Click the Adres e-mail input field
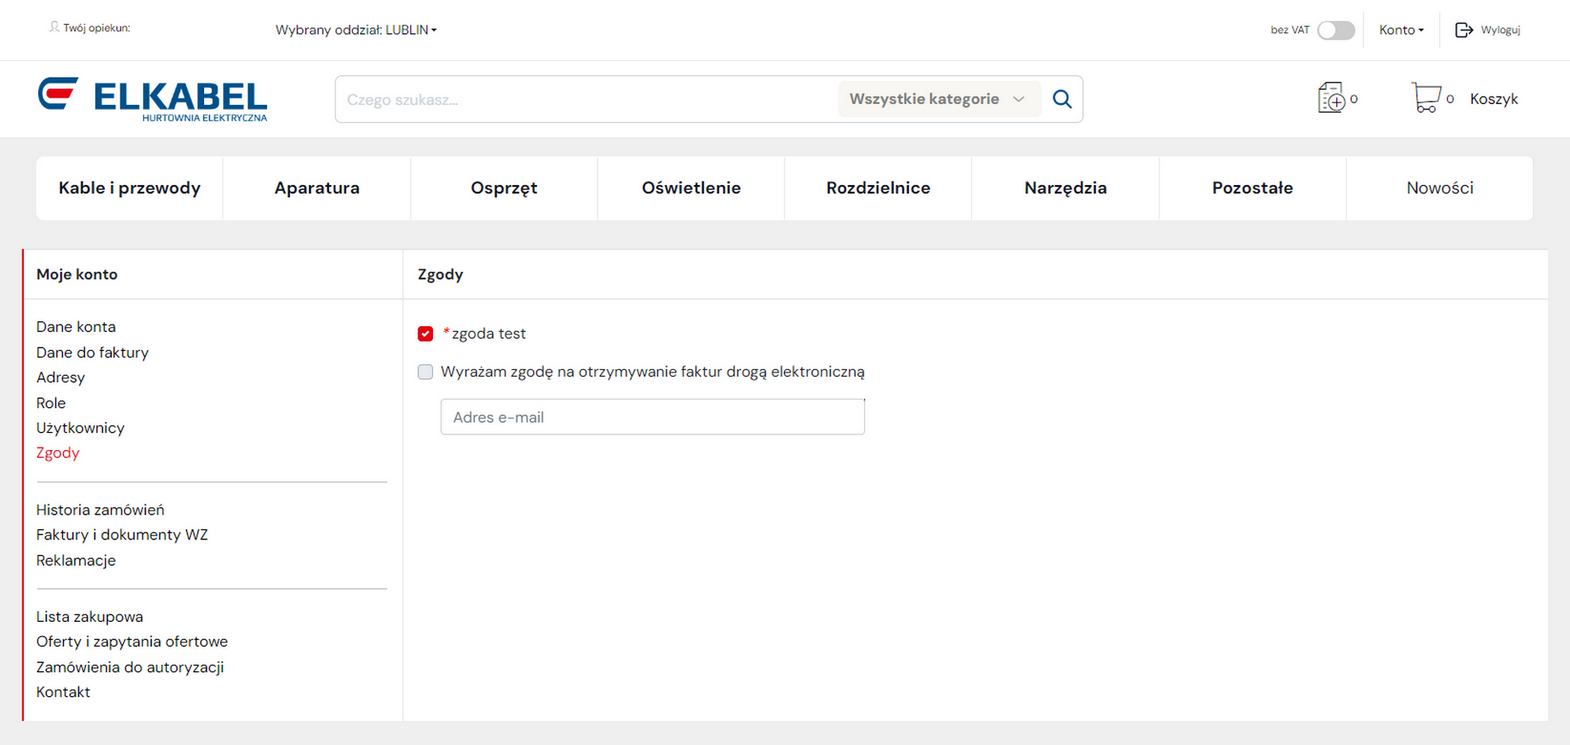This screenshot has height=745, width=1570. point(652,417)
